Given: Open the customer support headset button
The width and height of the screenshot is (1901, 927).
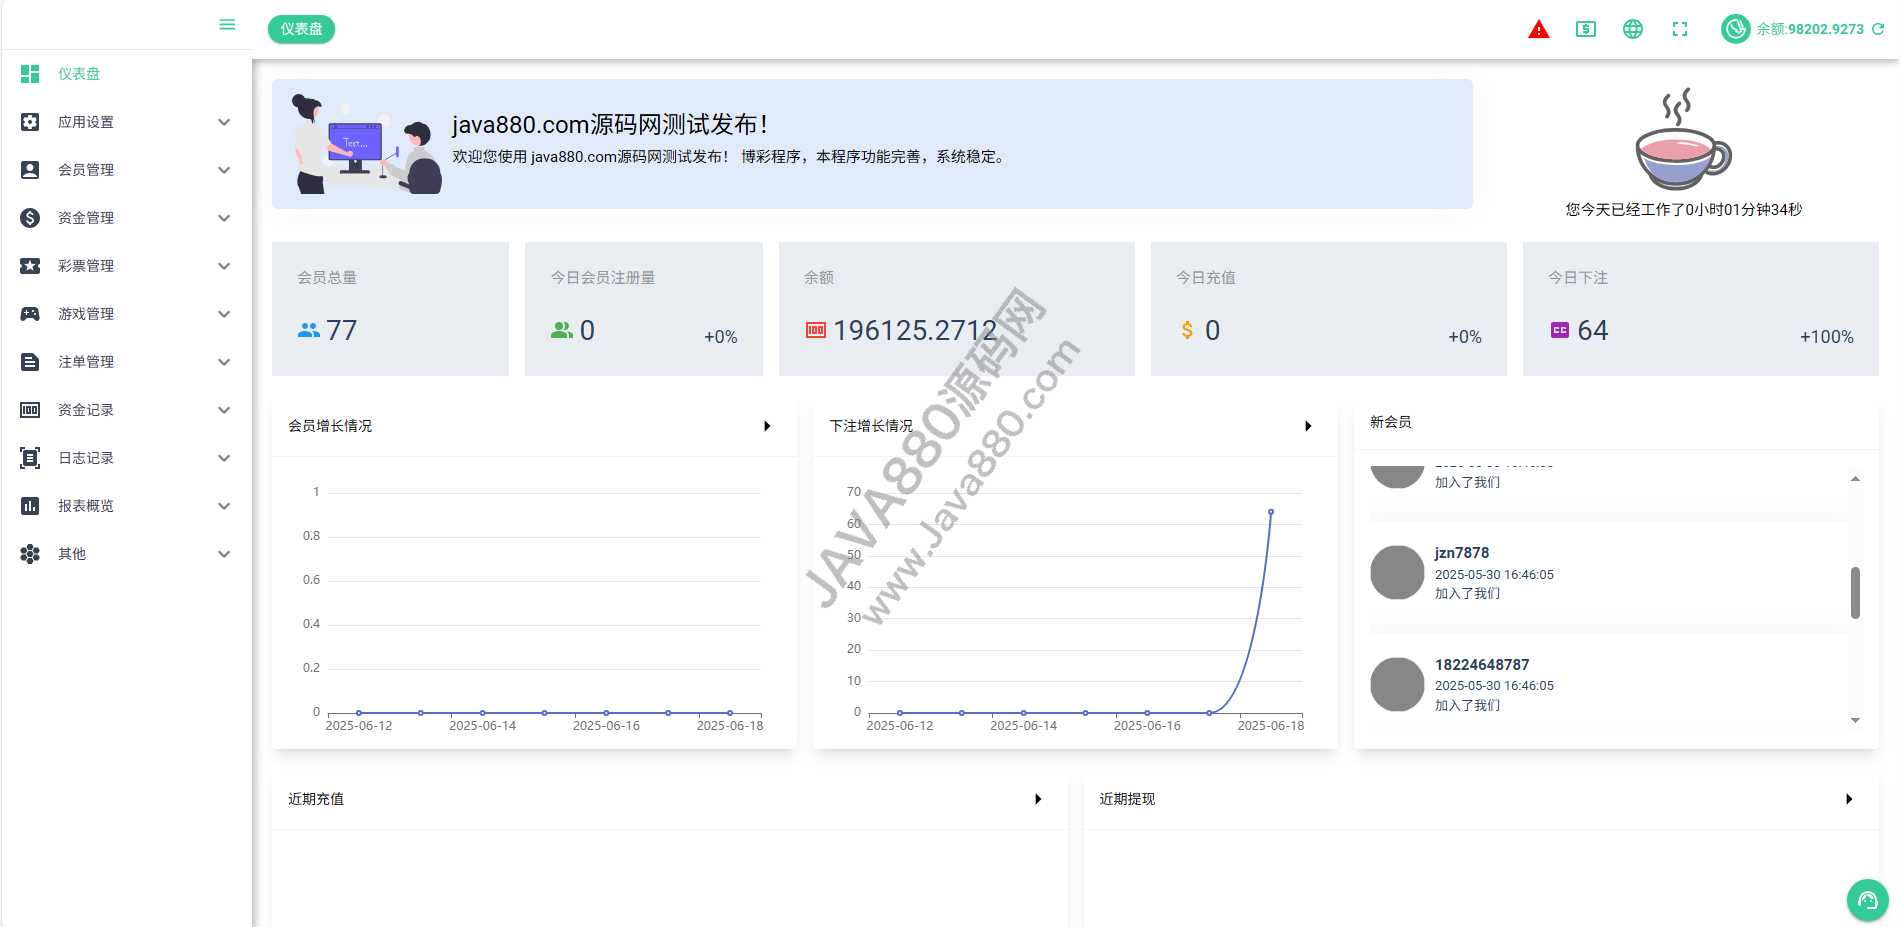Looking at the screenshot, I should coord(1867,900).
